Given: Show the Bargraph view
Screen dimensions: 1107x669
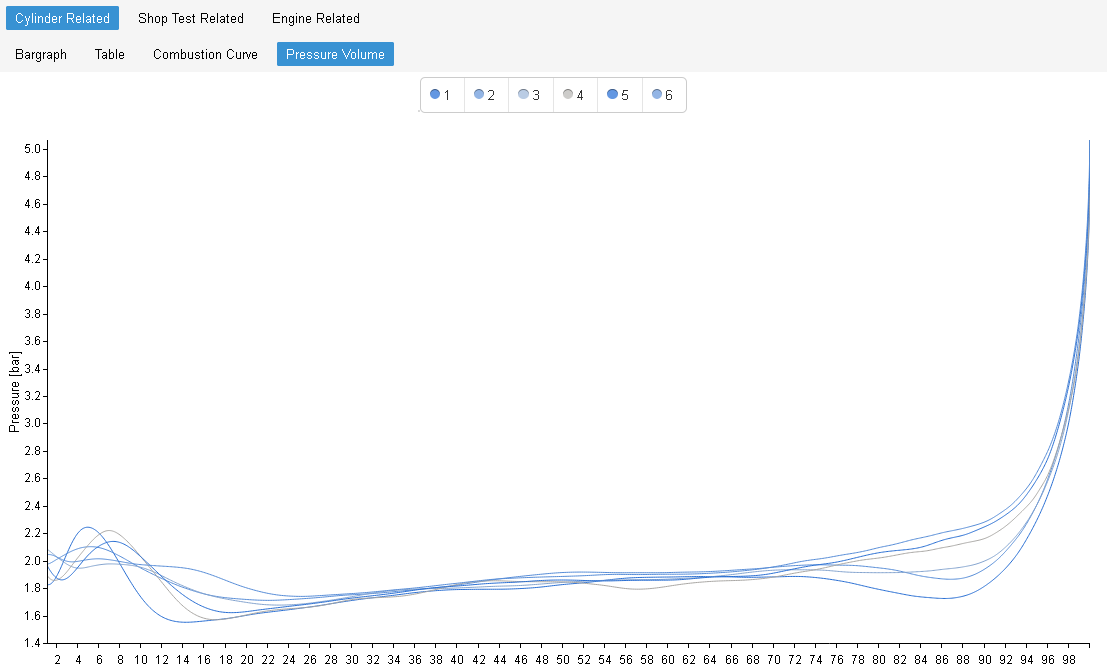Looking at the screenshot, I should pyautogui.click(x=41, y=54).
